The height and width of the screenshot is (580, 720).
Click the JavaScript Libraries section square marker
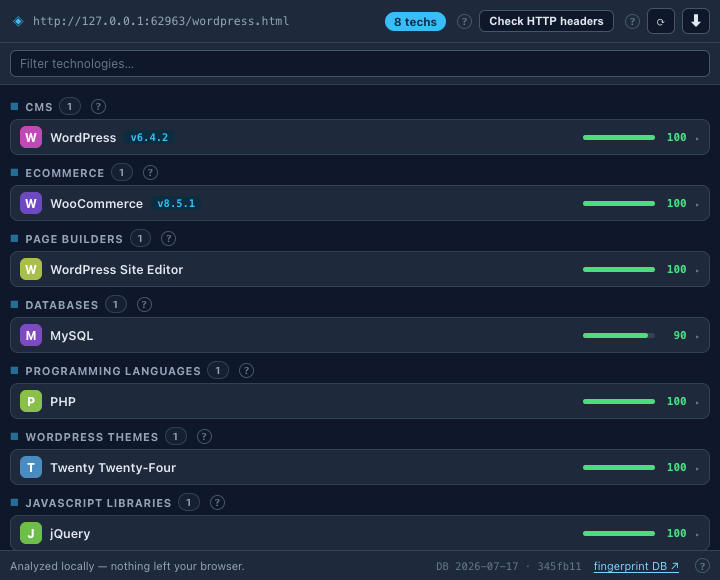click(14, 502)
